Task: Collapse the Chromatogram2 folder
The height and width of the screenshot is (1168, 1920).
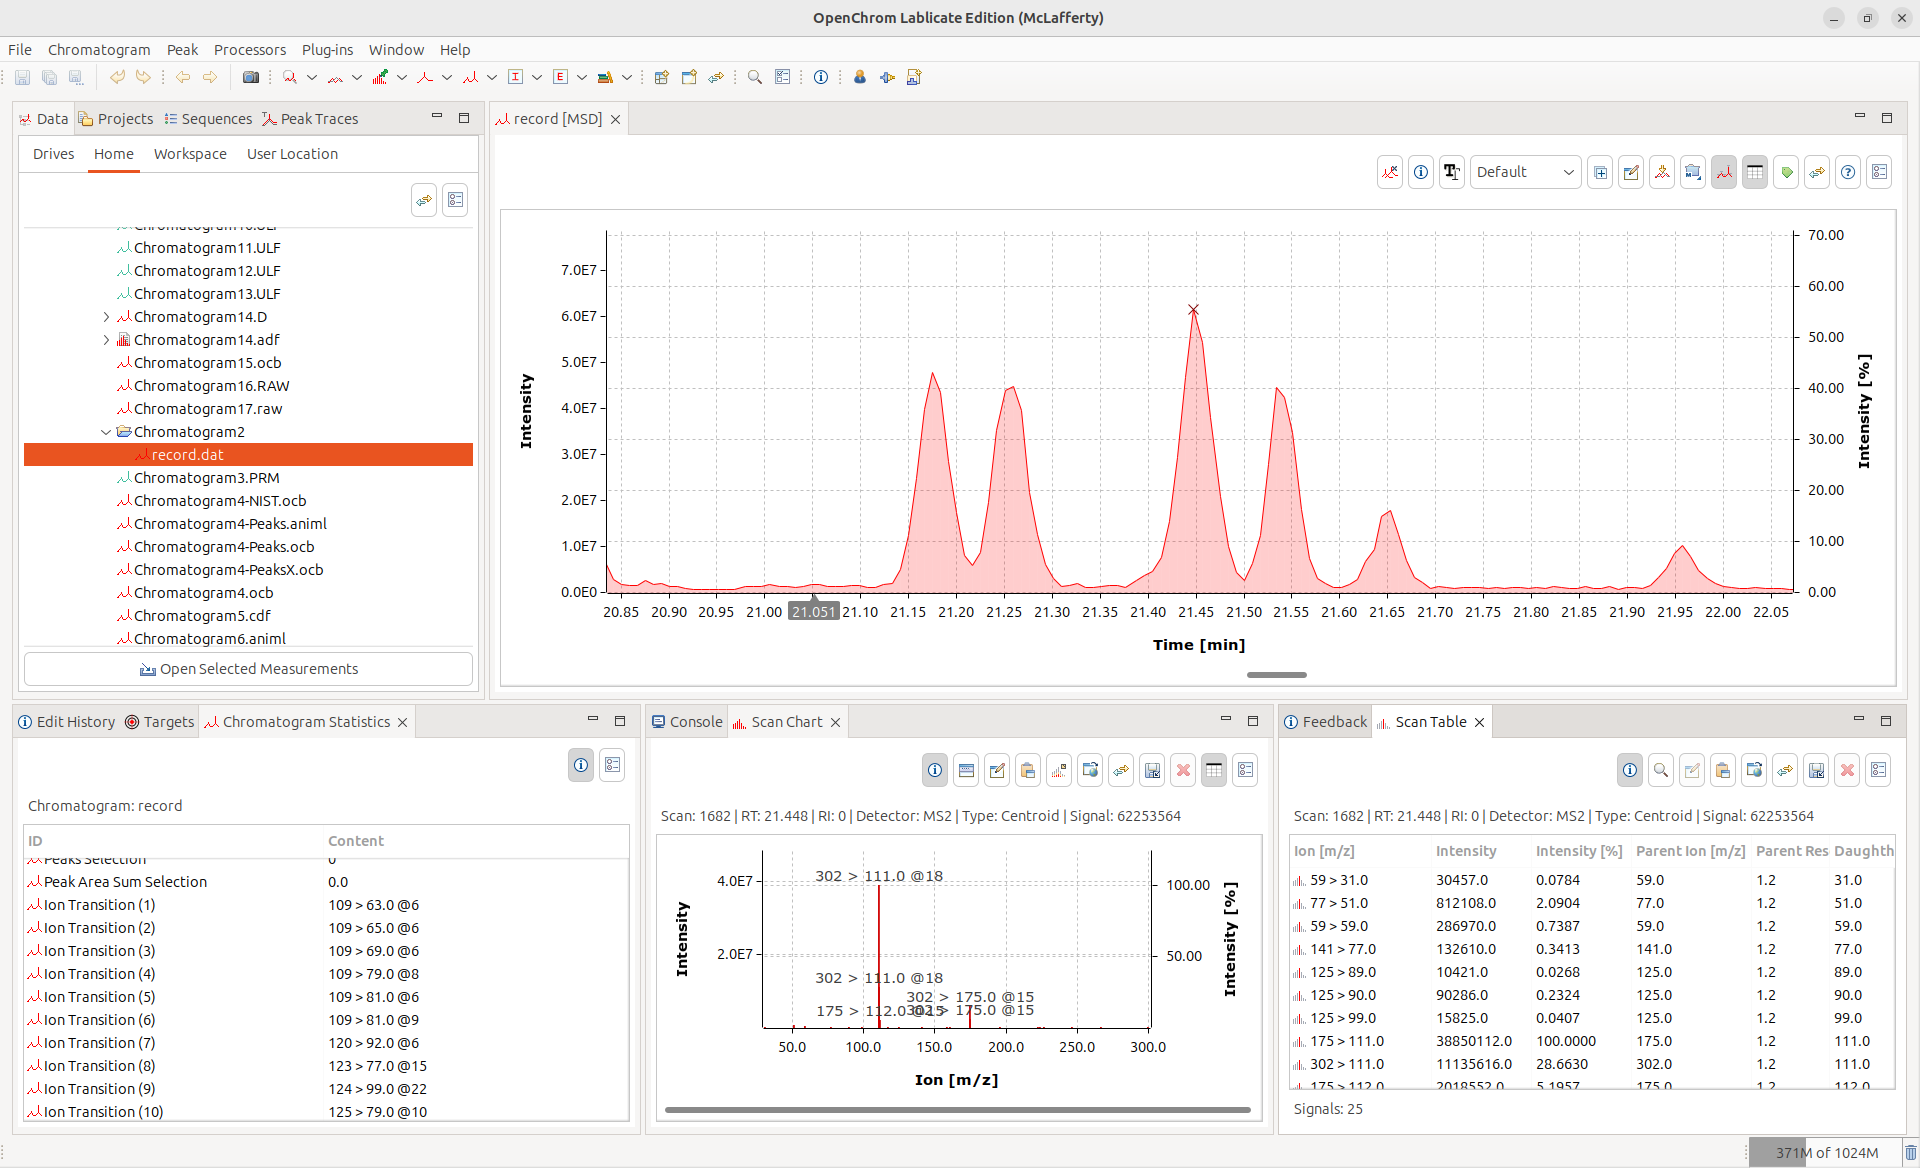Action: pos(107,432)
